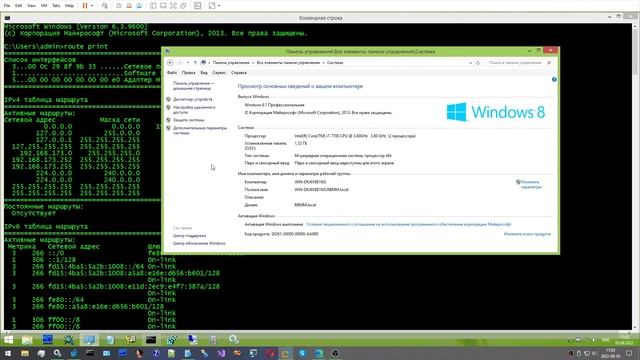Screen dimensions: 640x360
Task: Activate Unity mode toolbar icon
Action: pos(183,6)
